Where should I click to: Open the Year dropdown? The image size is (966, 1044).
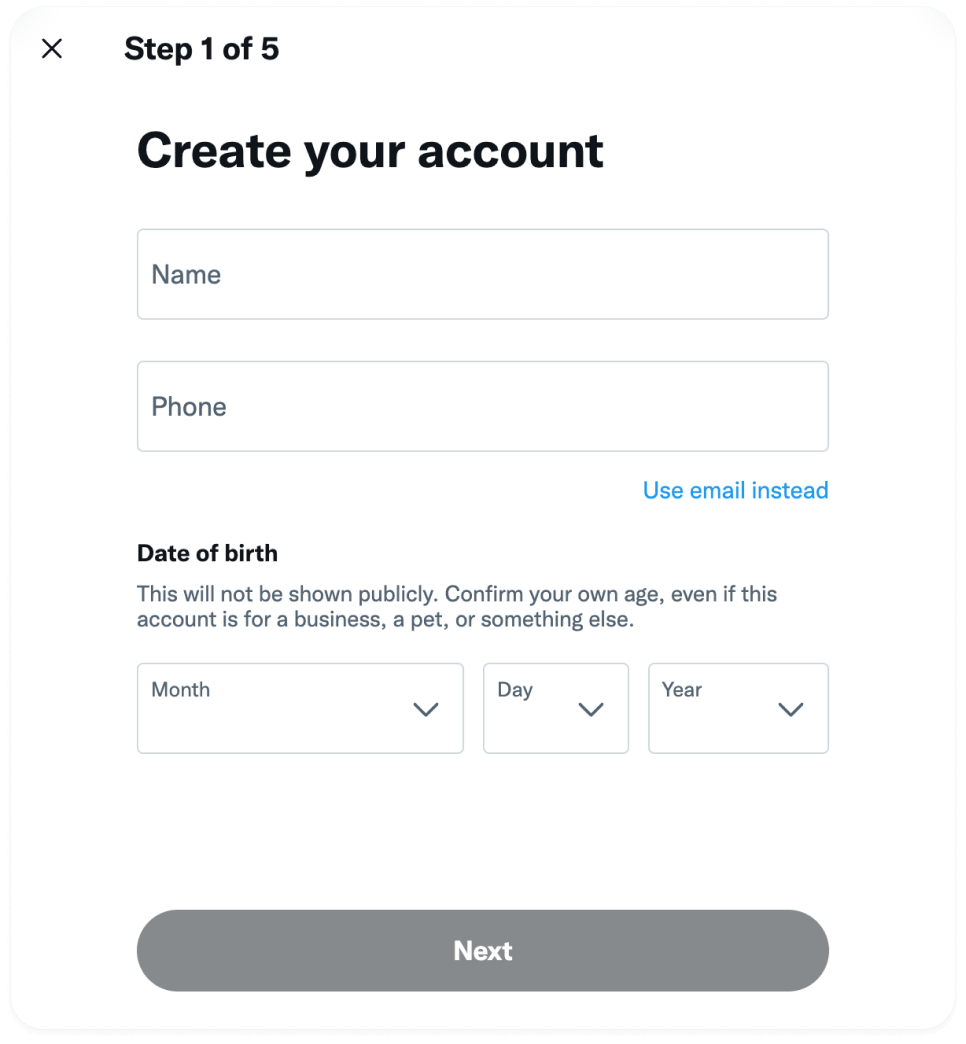click(x=738, y=708)
